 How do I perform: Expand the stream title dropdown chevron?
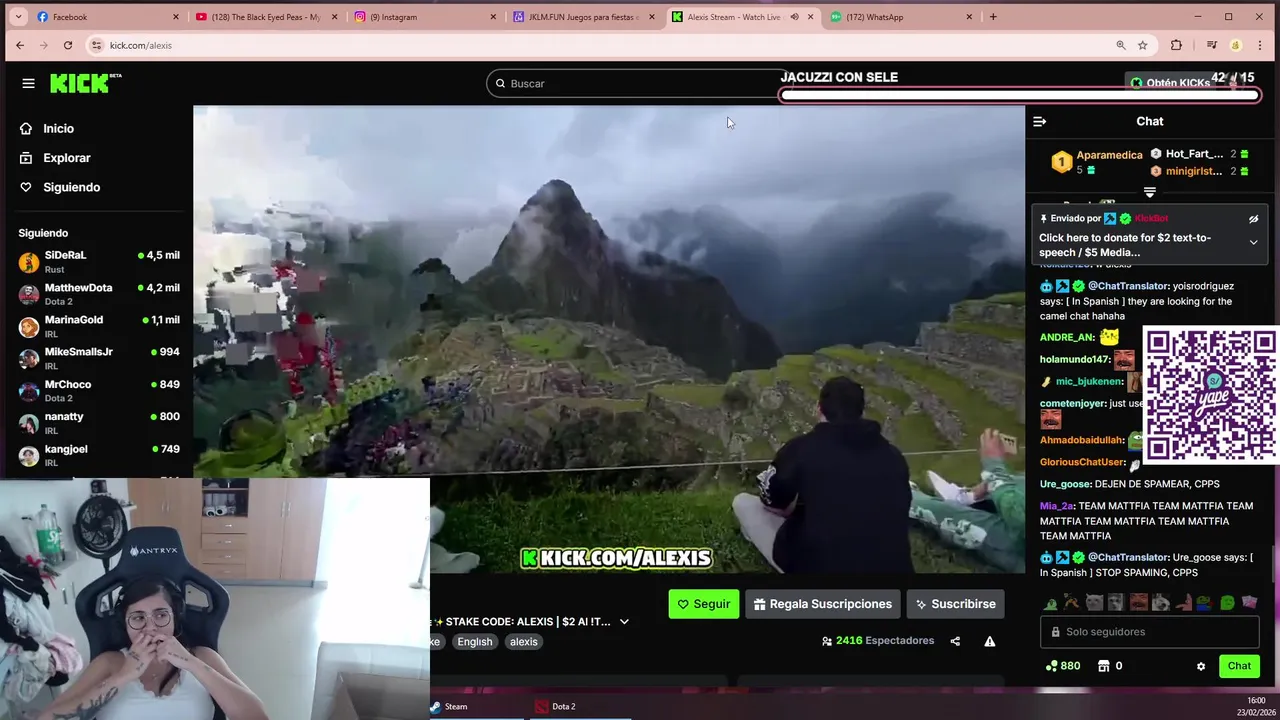point(624,622)
